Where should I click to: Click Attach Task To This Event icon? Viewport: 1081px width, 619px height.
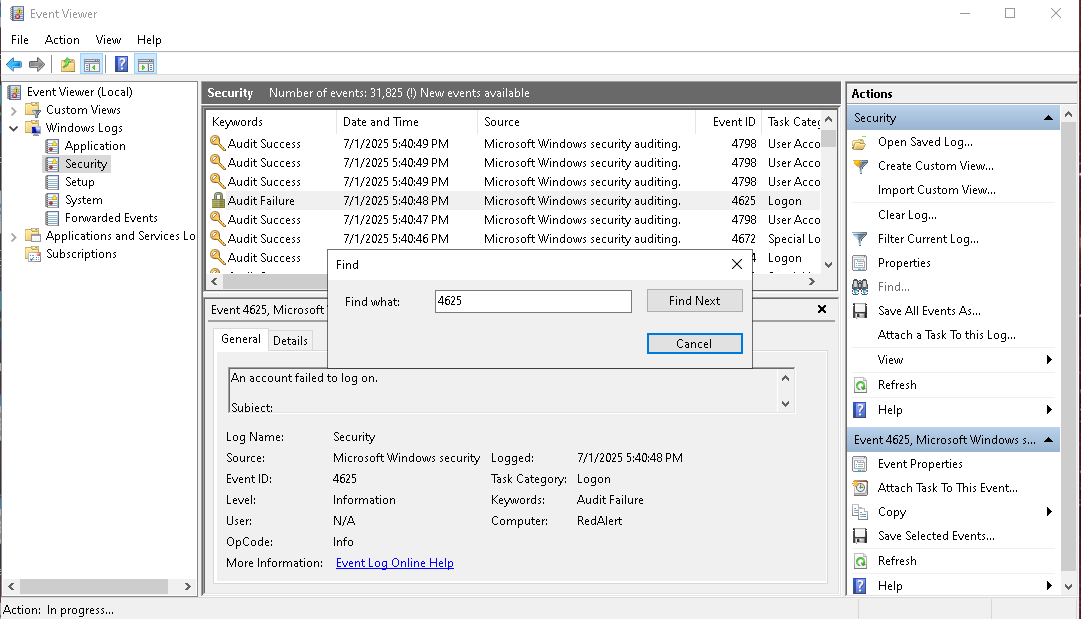(x=860, y=488)
